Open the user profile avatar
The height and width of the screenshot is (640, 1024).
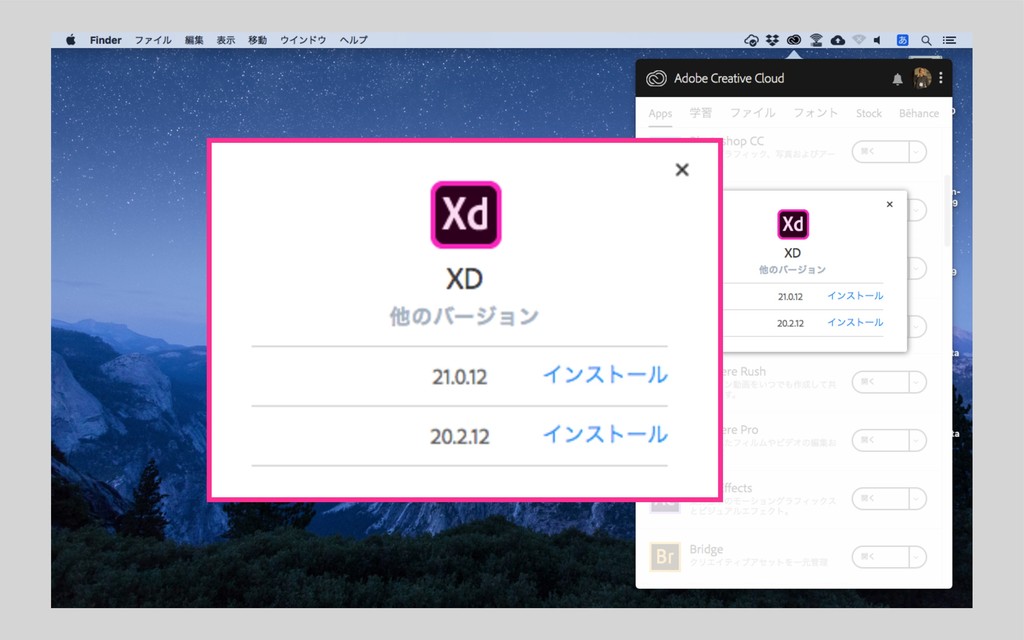click(x=922, y=78)
